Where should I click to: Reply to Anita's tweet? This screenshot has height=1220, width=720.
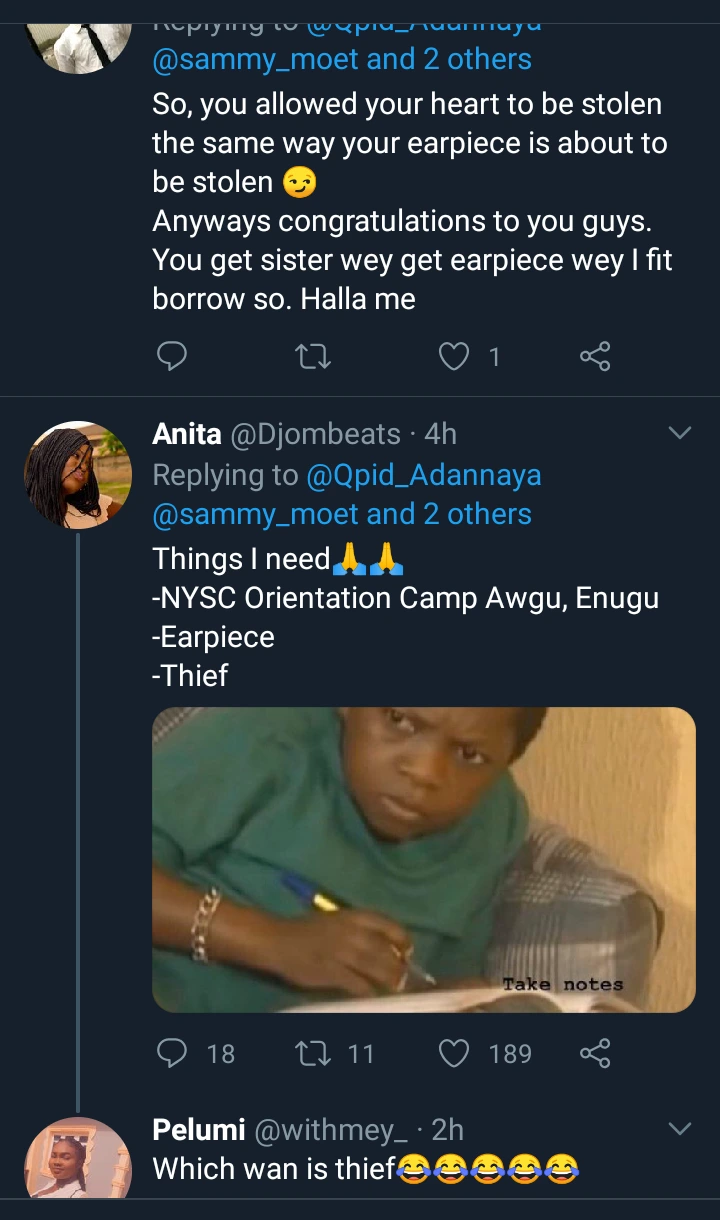[173, 1052]
